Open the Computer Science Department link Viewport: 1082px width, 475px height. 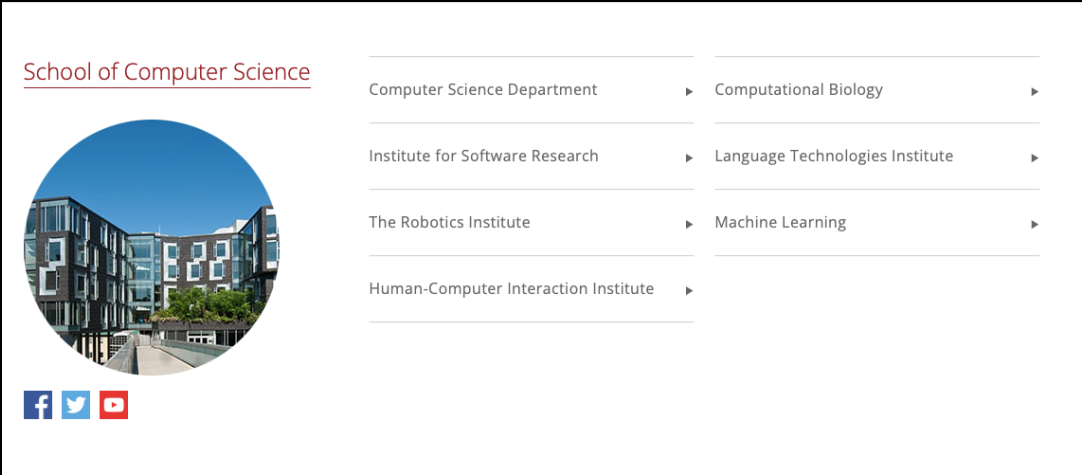coord(483,90)
